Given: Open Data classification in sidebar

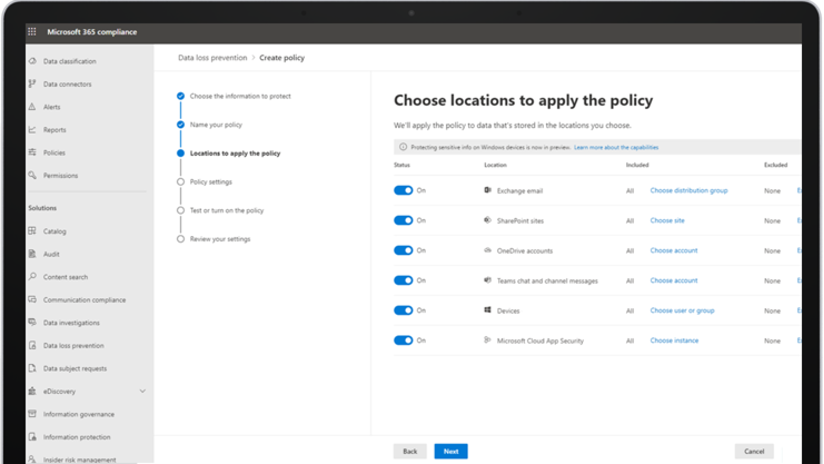Looking at the screenshot, I should [x=70, y=61].
